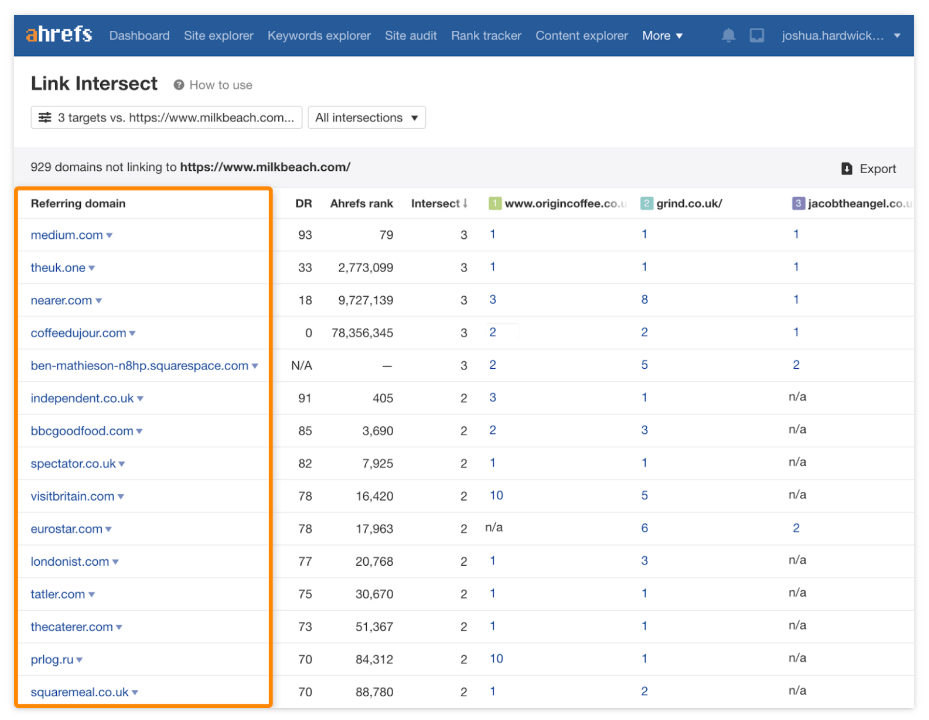Screen dimensions: 929x720
Task: Click teal badge 2 for grind.co.uk column
Action: pos(646,203)
